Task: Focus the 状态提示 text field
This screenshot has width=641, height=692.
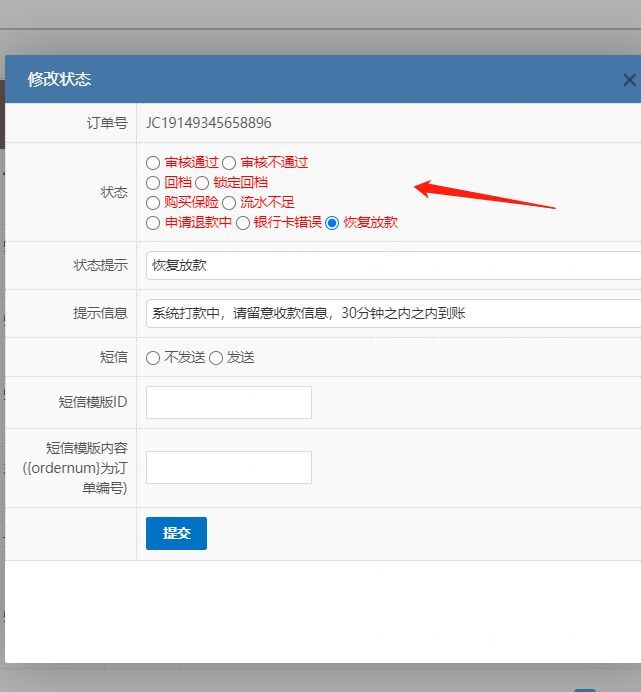Action: click(392, 266)
